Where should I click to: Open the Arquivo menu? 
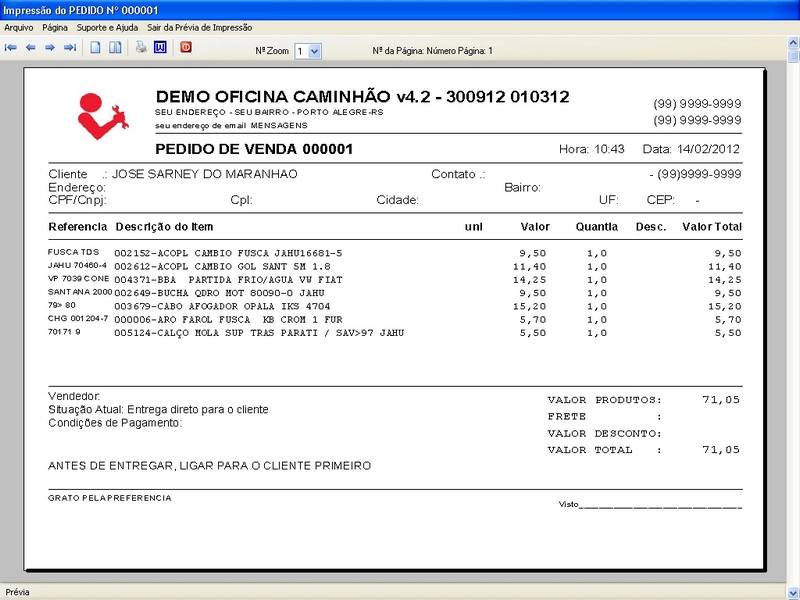point(19,28)
